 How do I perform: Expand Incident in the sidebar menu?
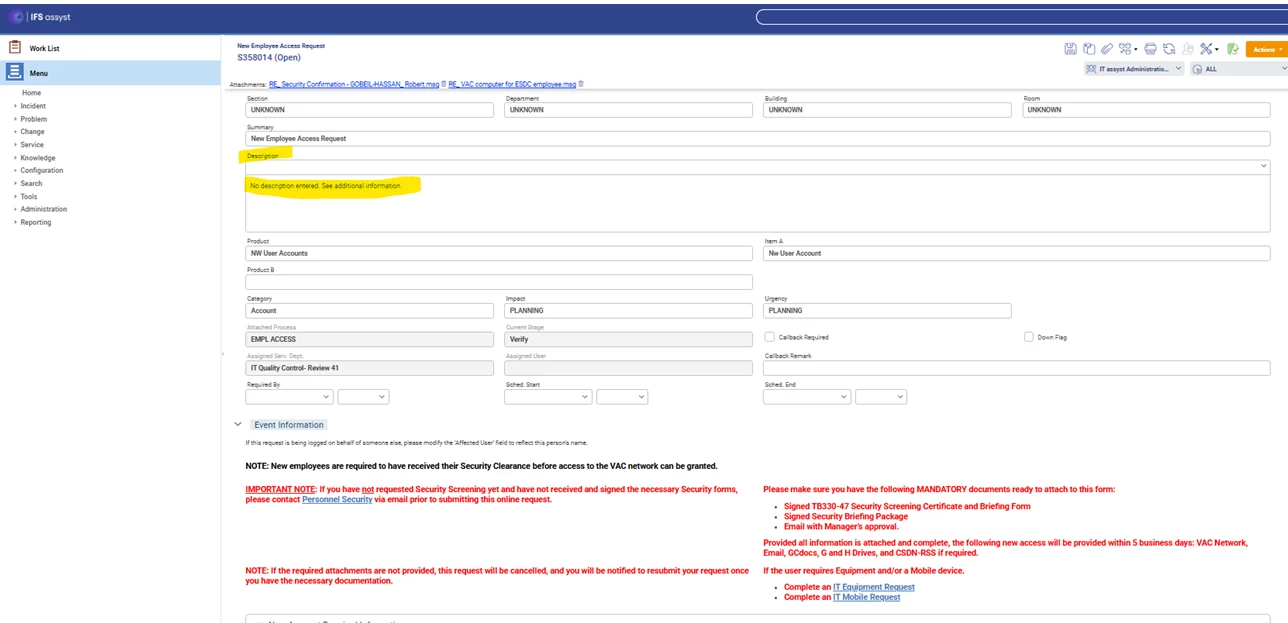pos(33,106)
